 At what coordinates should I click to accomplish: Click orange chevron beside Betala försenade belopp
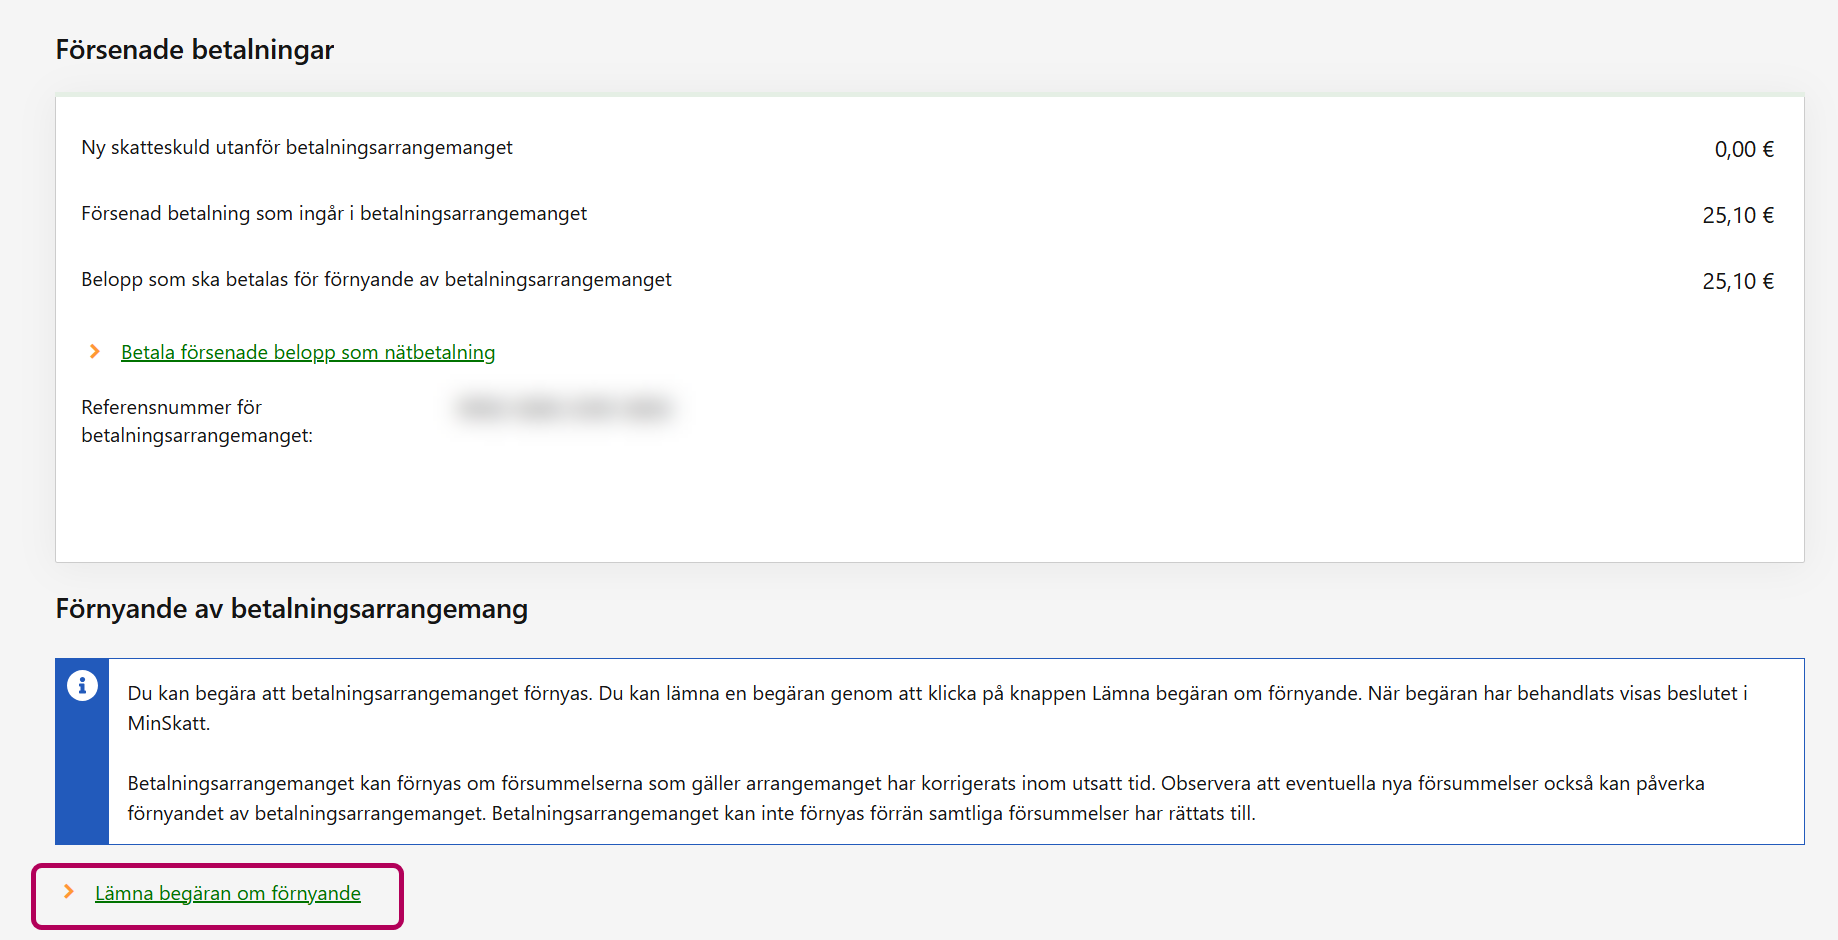pyautogui.click(x=95, y=351)
